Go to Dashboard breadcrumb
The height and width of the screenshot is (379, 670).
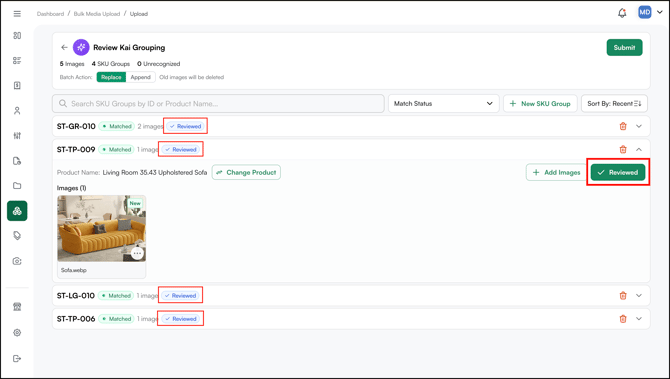point(50,14)
